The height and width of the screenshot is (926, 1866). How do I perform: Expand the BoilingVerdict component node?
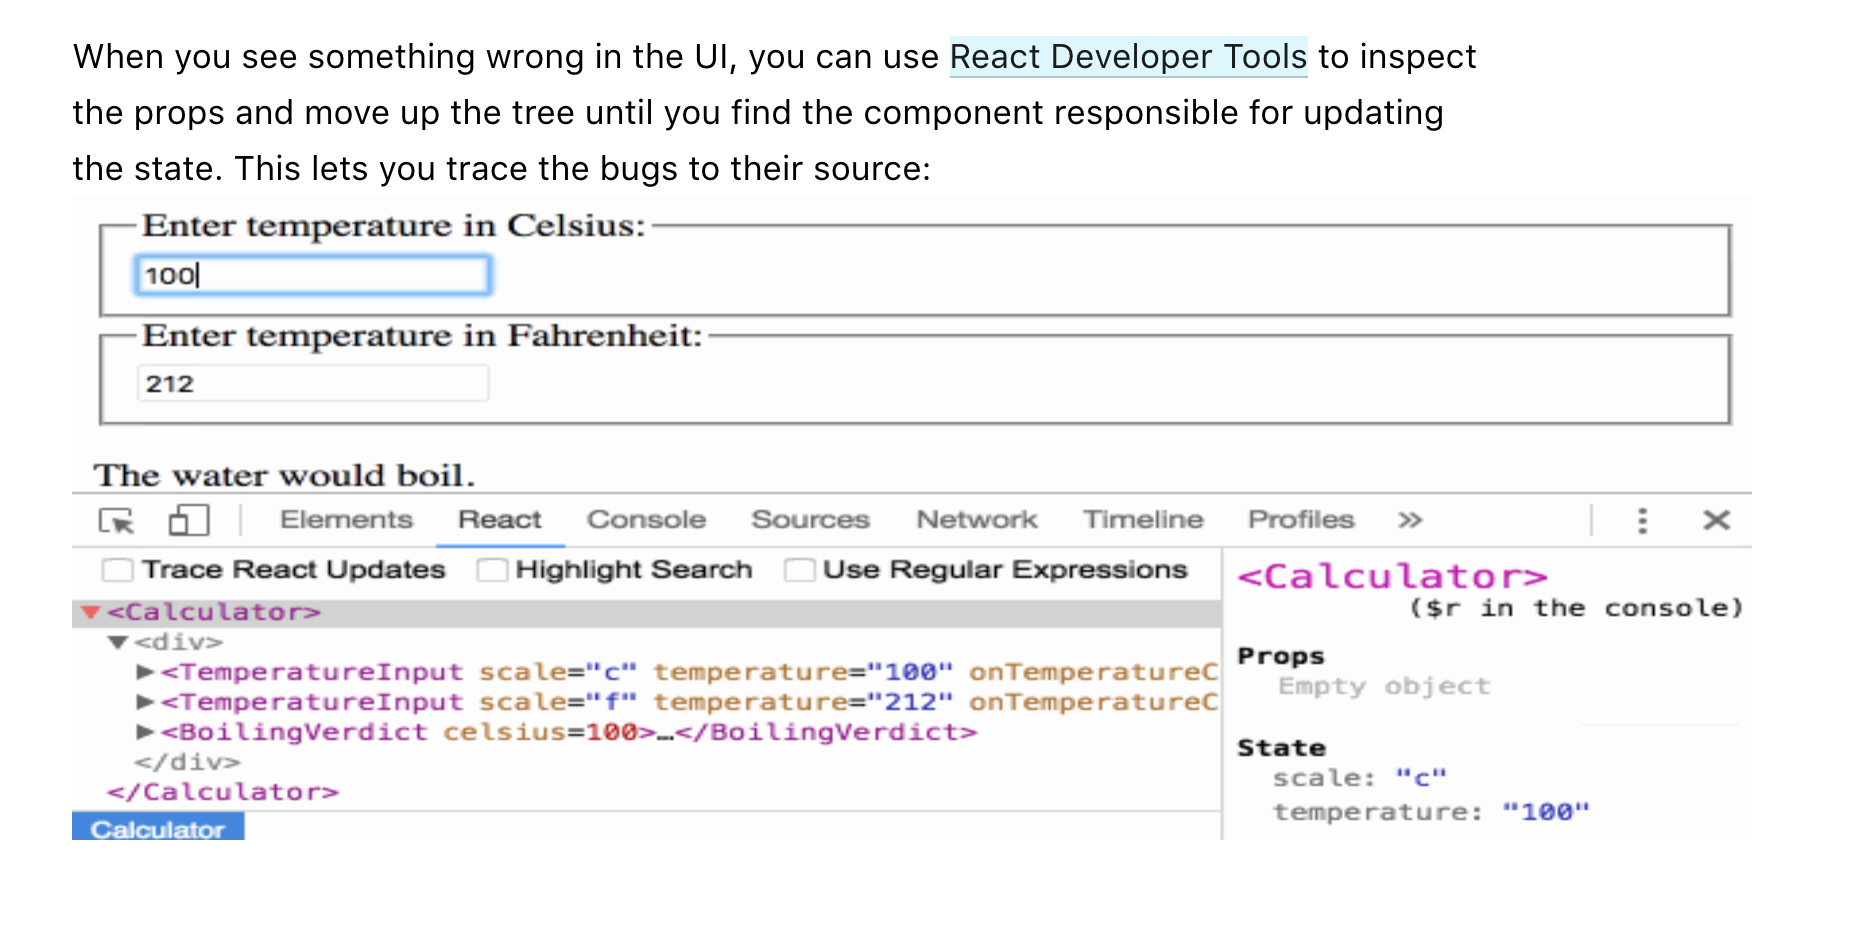tap(143, 731)
